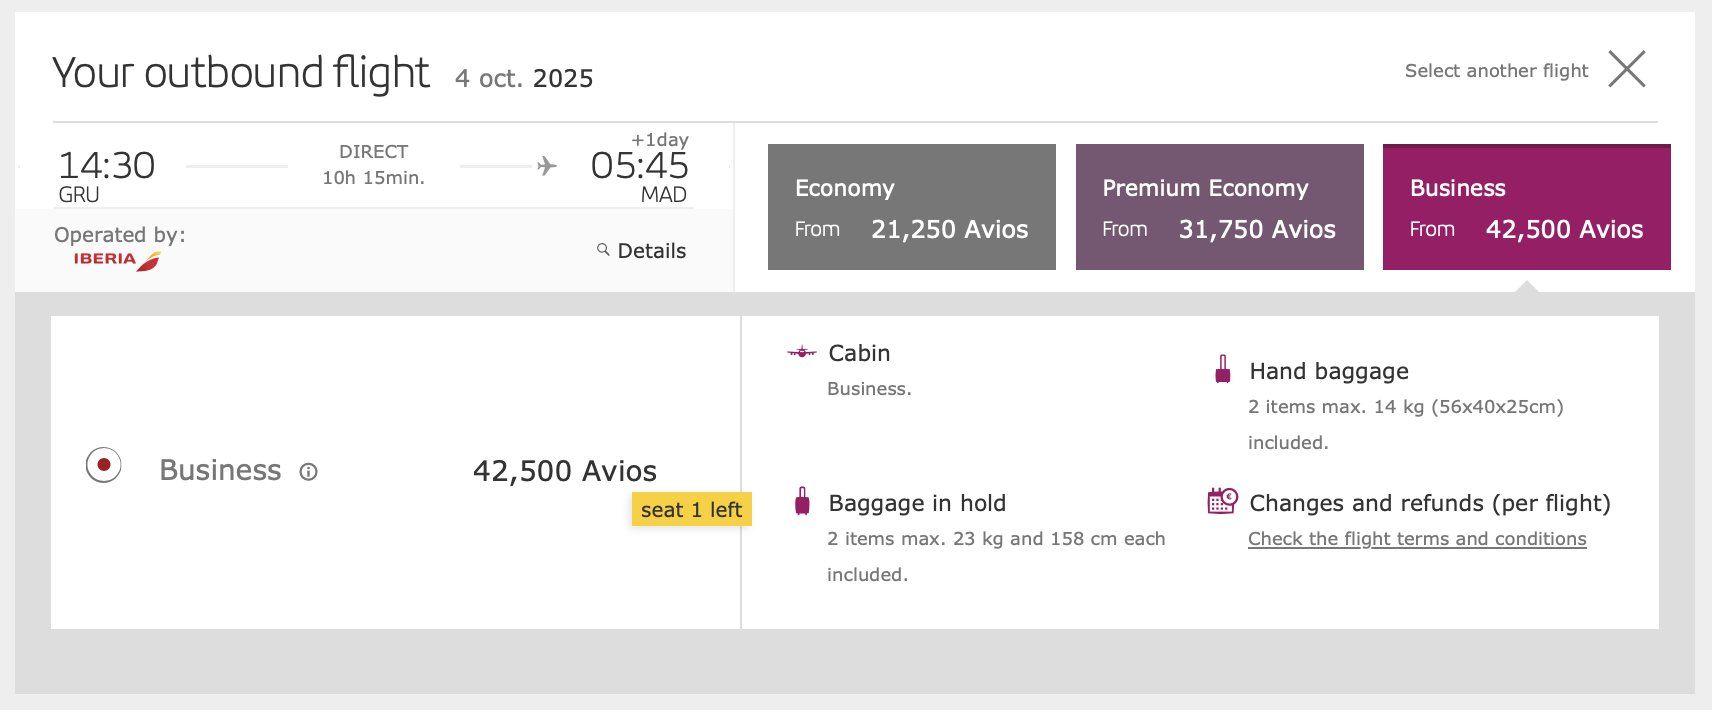1712x710 pixels.
Task: Click the Business info icon
Action: pos(309,472)
